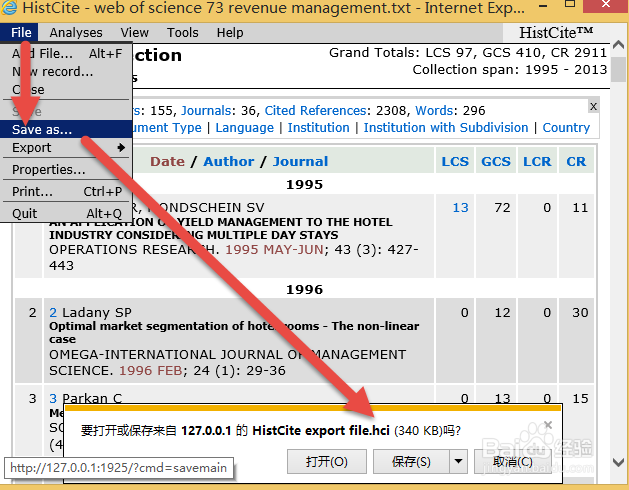
Task: Click the 打开(O) open button
Action: pyautogui.click(x=327, y=462)
